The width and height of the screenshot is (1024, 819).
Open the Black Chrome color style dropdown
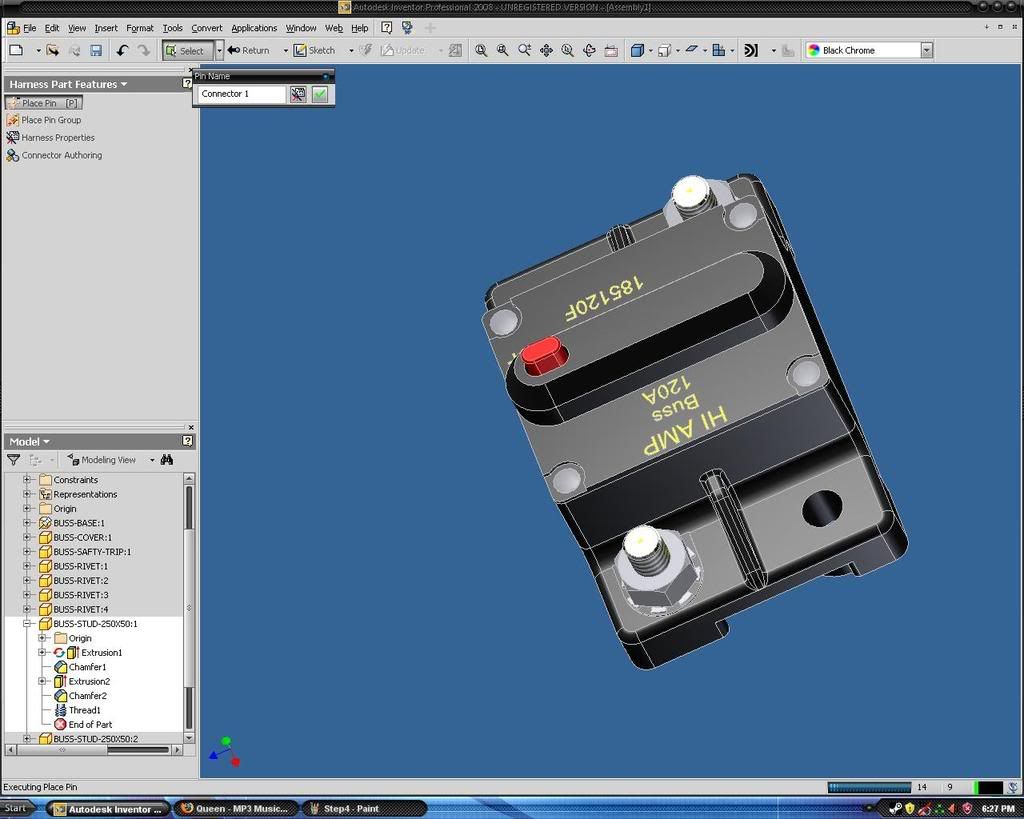[x=926, y=50]
